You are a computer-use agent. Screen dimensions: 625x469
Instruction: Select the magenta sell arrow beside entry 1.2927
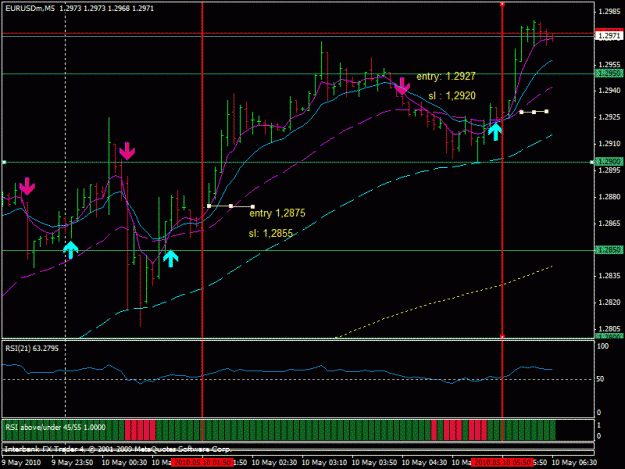click(402, 86)
